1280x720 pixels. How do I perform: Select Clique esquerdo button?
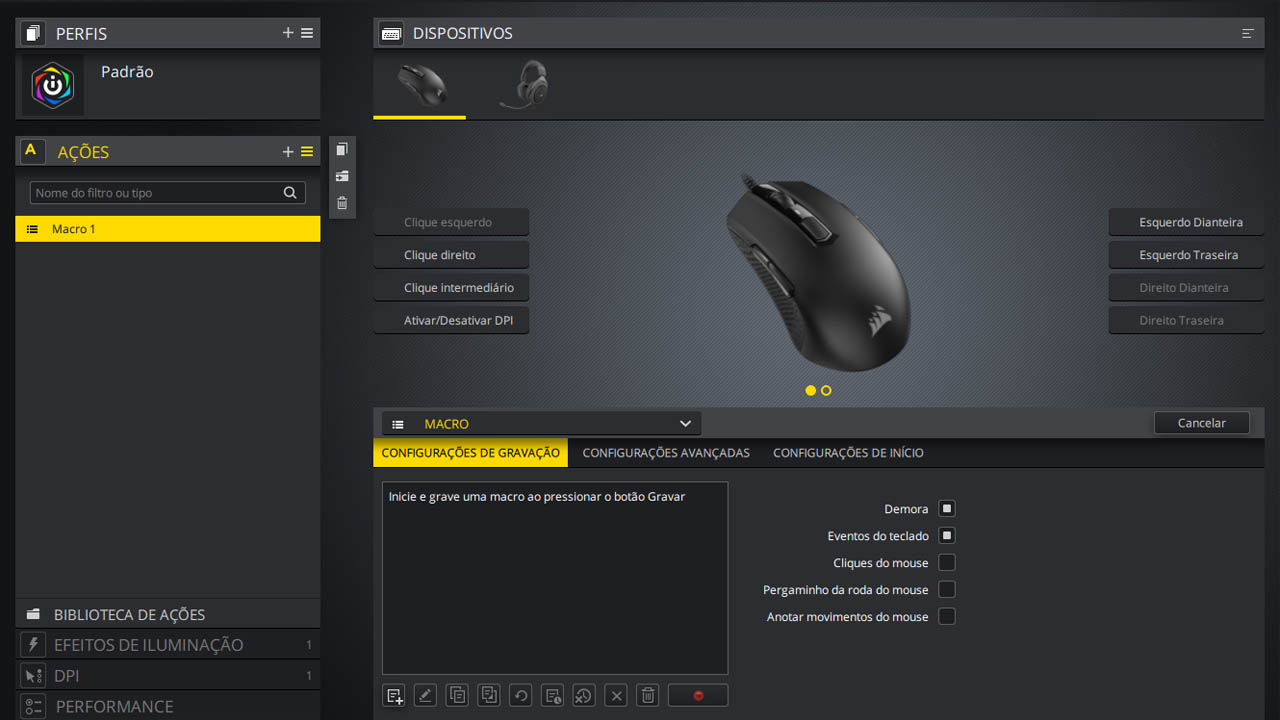click(451, 222)
